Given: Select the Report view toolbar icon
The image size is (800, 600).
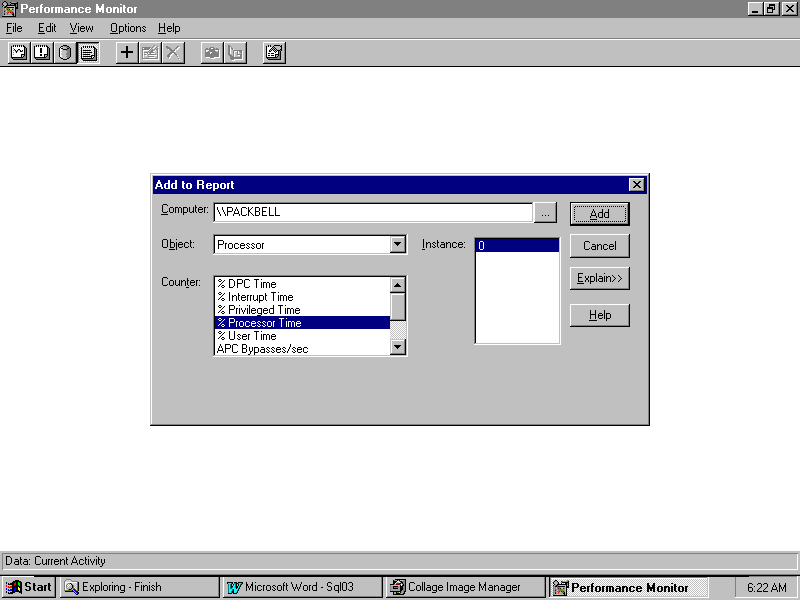Looking at the screenshot, I should [89, 53].
